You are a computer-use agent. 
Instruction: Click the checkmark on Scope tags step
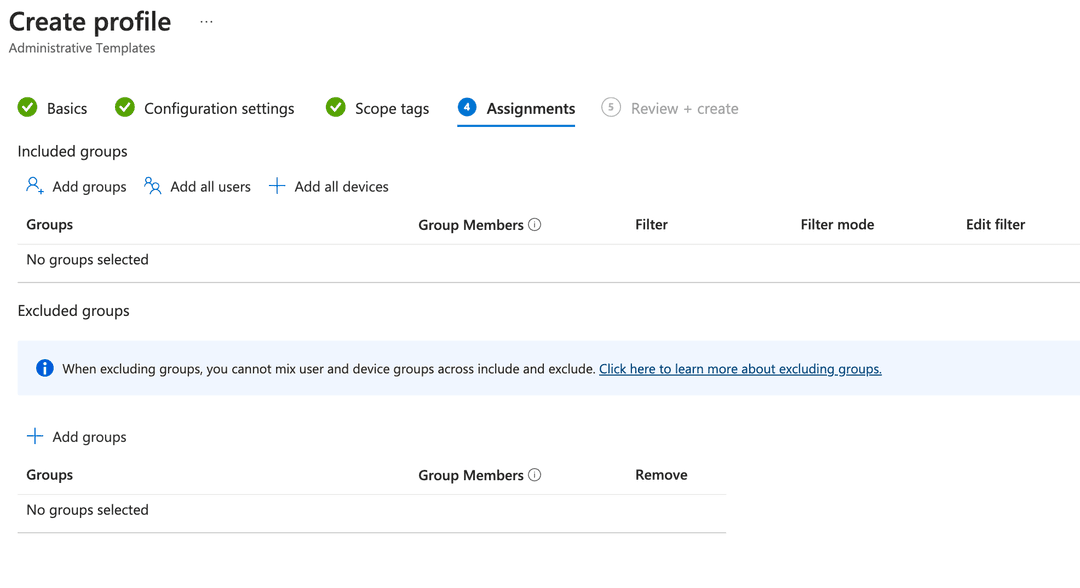[336, 107]
